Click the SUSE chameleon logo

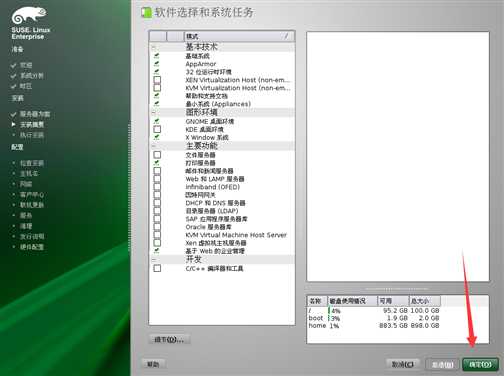(29, 16)
